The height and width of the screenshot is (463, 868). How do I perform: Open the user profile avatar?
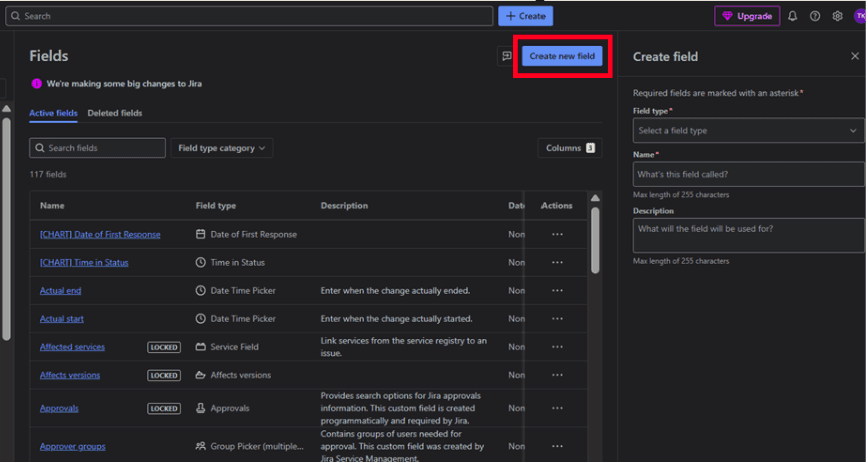859,16
